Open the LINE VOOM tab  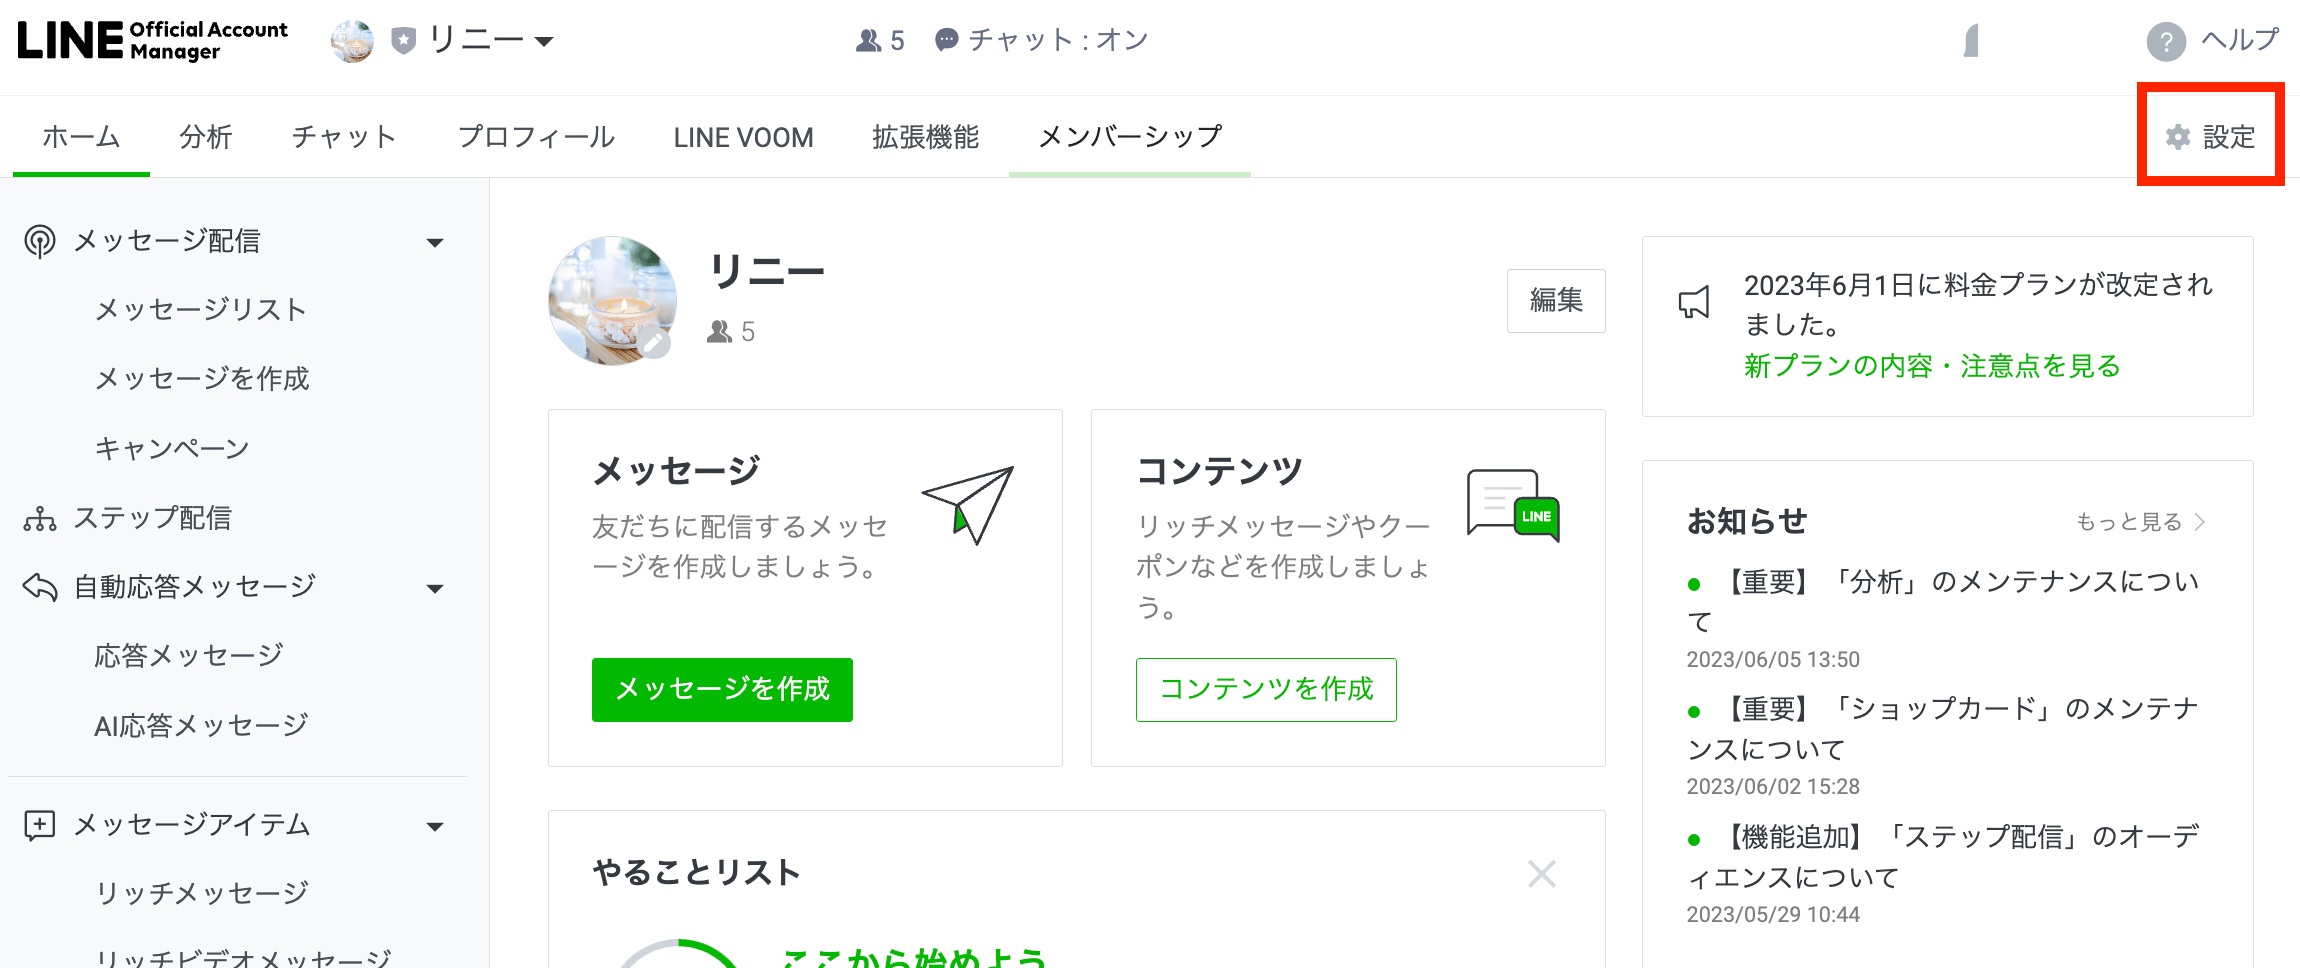coord(743,137)
